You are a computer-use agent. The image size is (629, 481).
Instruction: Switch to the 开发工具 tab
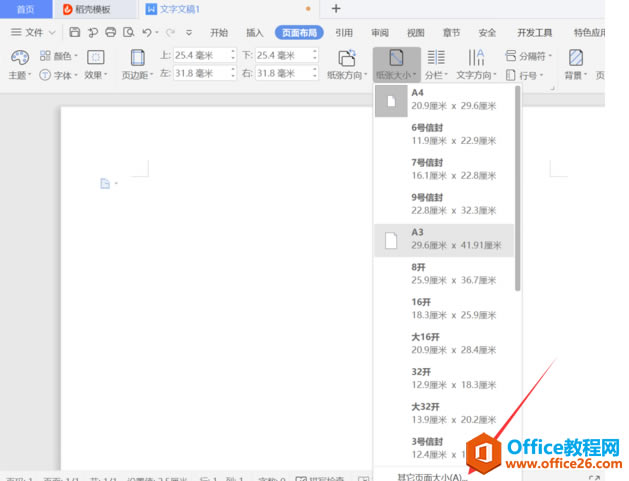tap(534, 33)
